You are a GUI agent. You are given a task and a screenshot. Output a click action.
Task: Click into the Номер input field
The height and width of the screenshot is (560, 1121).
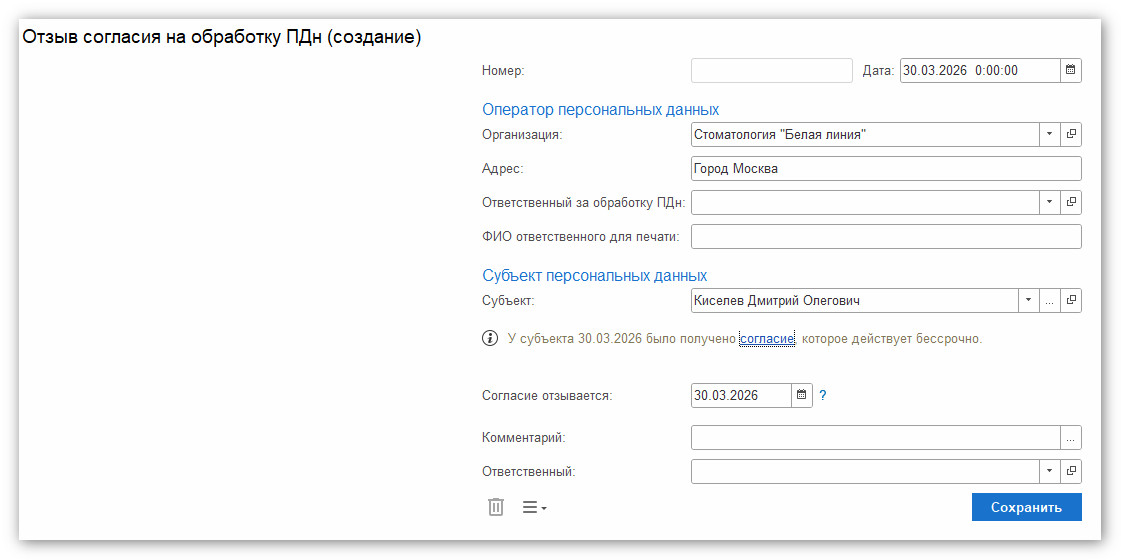click(x=771, y=71)
